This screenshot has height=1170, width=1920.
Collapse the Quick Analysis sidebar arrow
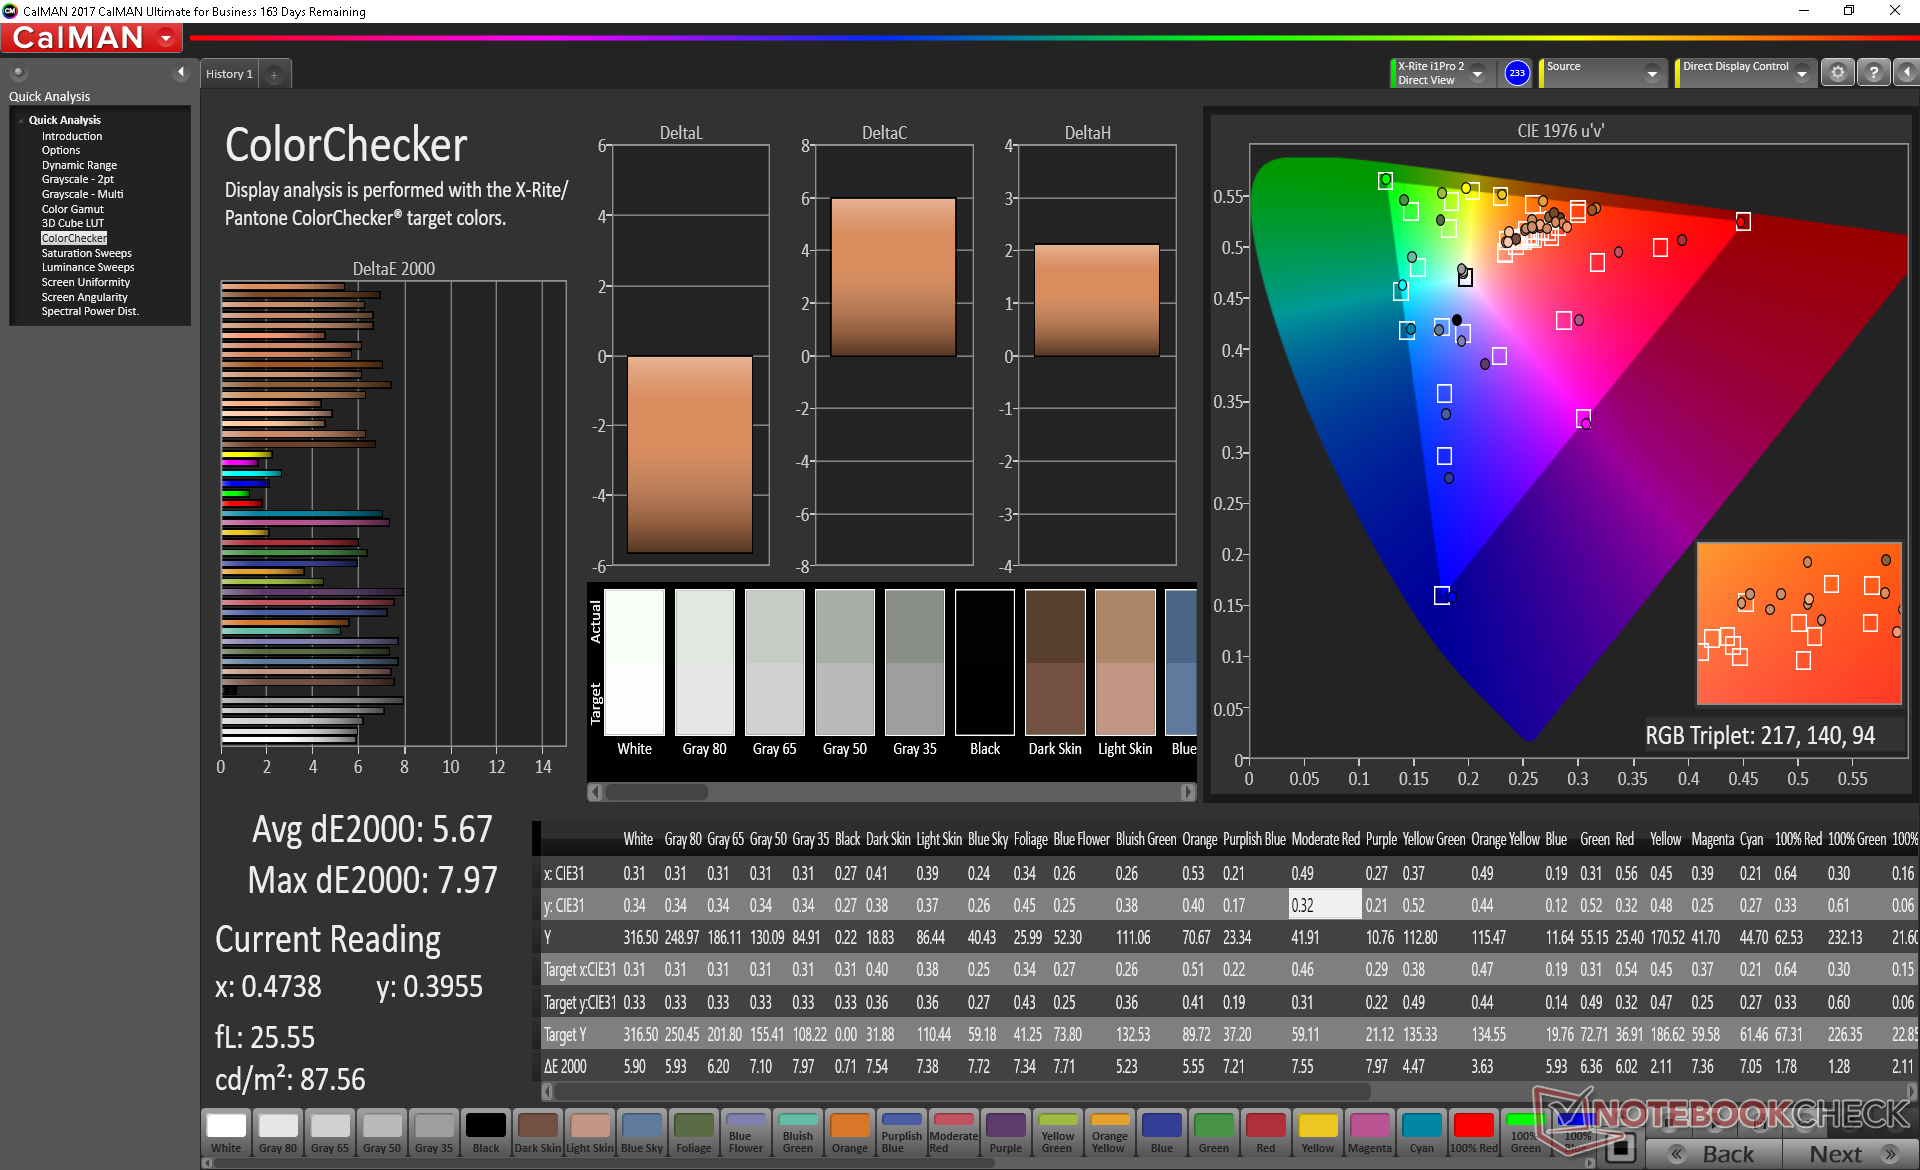tap(181, 72)
